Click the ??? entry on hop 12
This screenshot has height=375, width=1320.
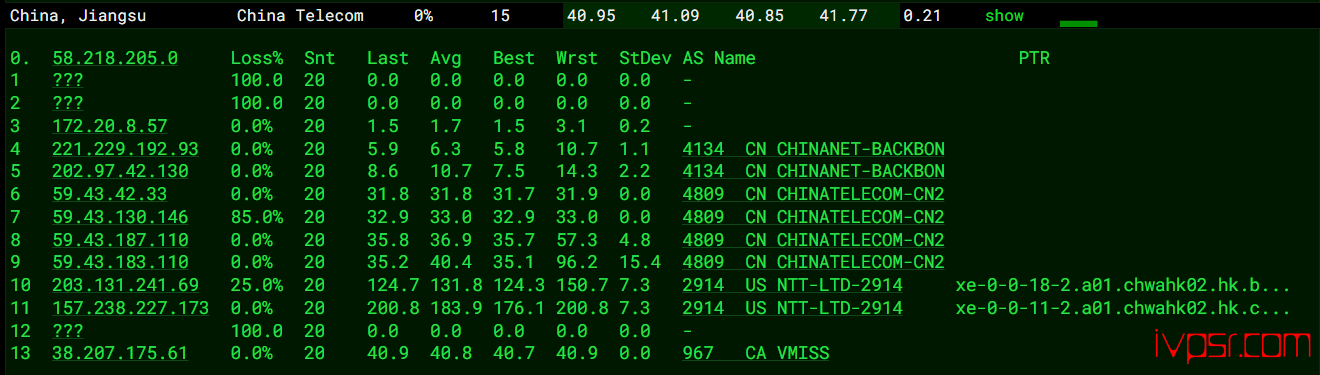point(68,330)
